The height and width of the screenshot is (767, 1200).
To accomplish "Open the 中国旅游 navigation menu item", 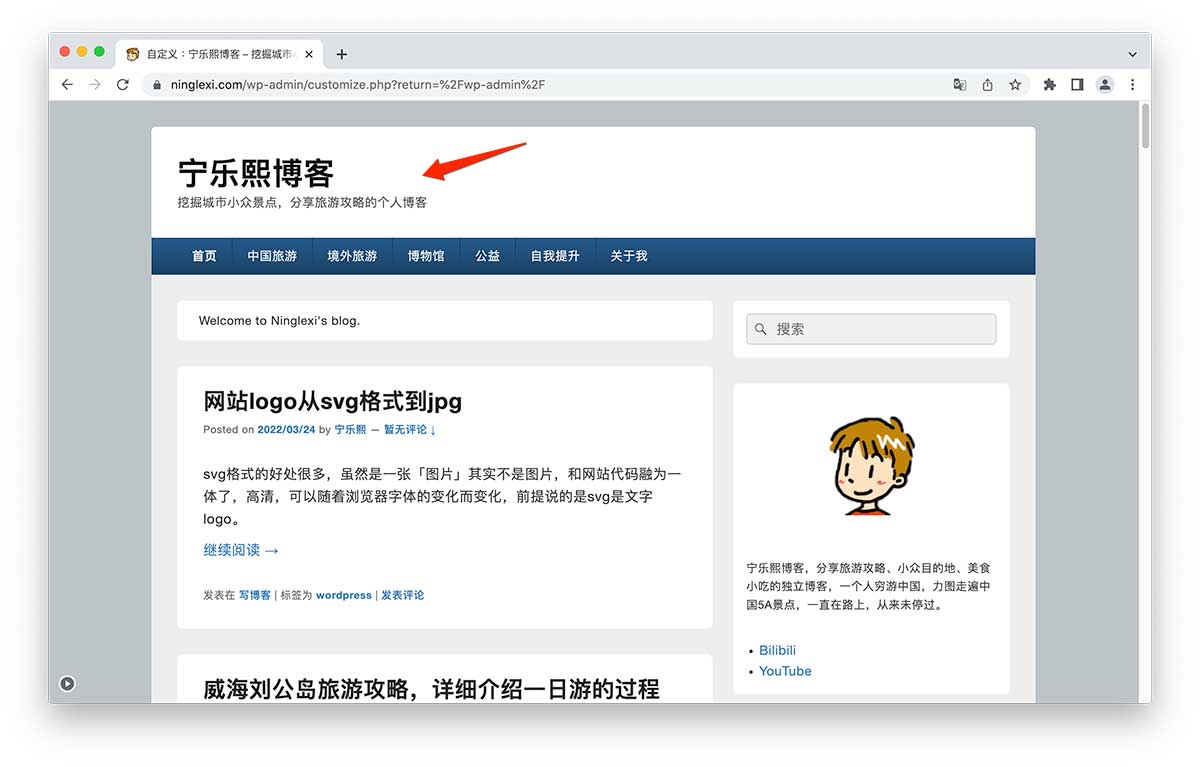I will 272,256.
